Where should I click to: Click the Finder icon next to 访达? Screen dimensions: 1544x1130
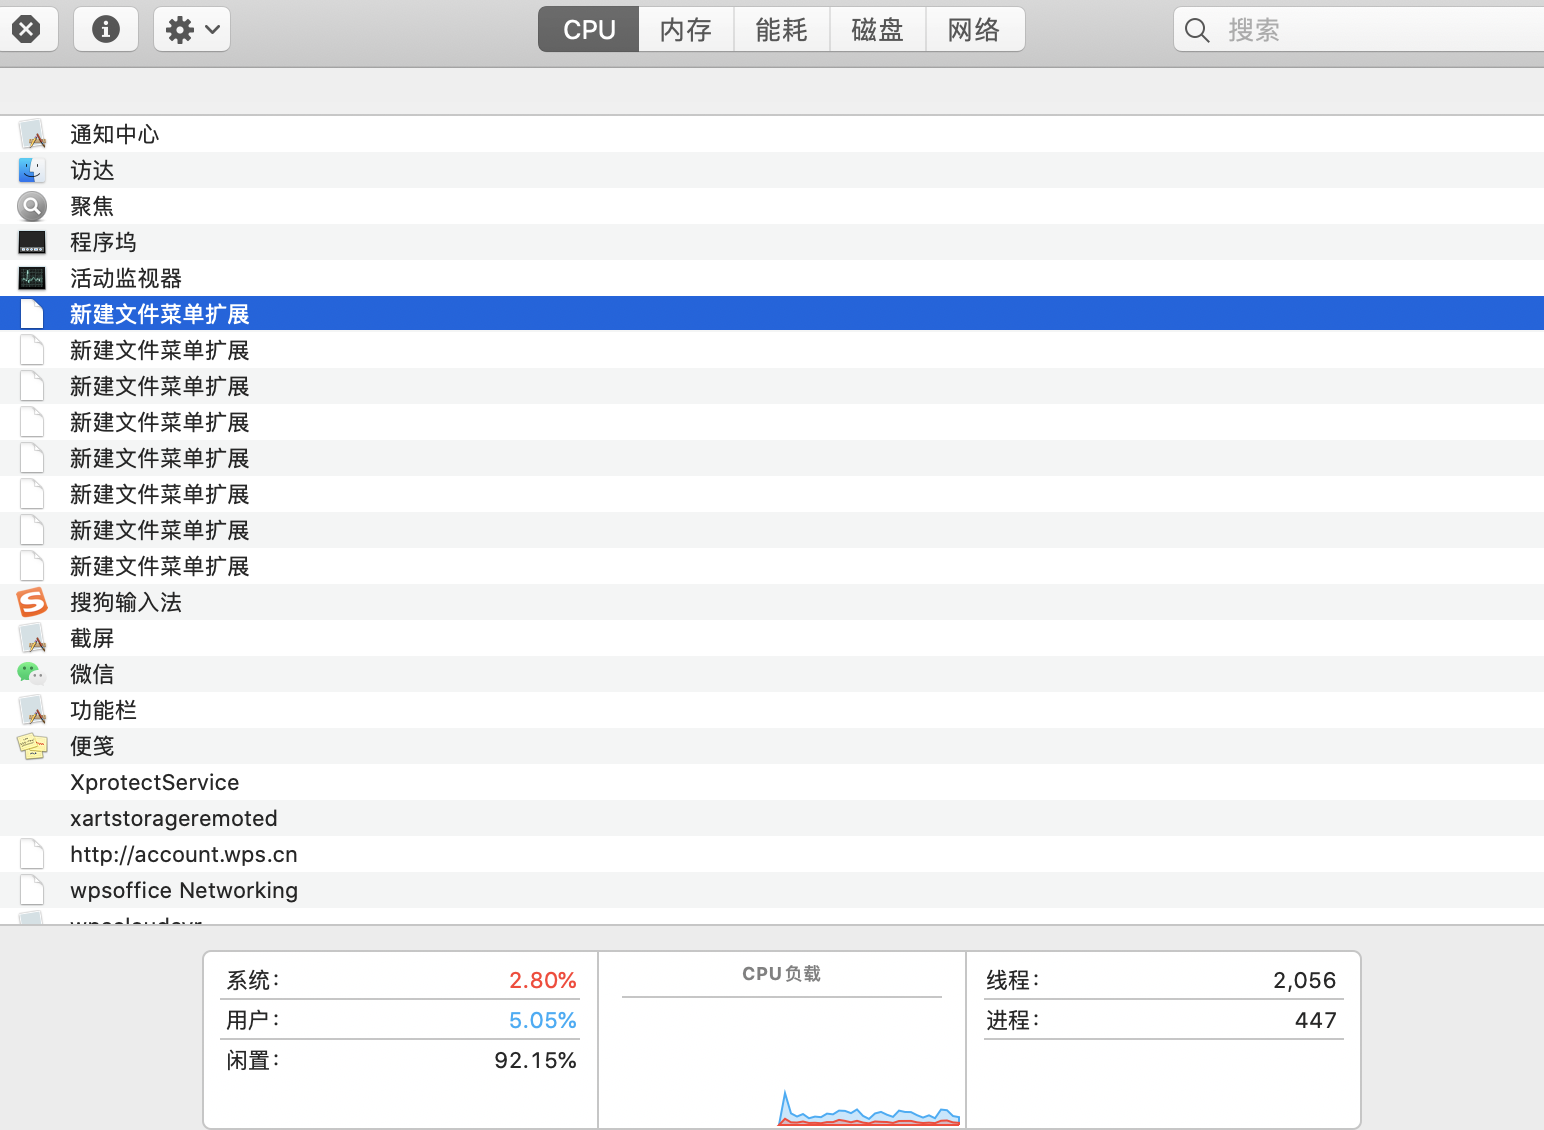pos(32,171)
